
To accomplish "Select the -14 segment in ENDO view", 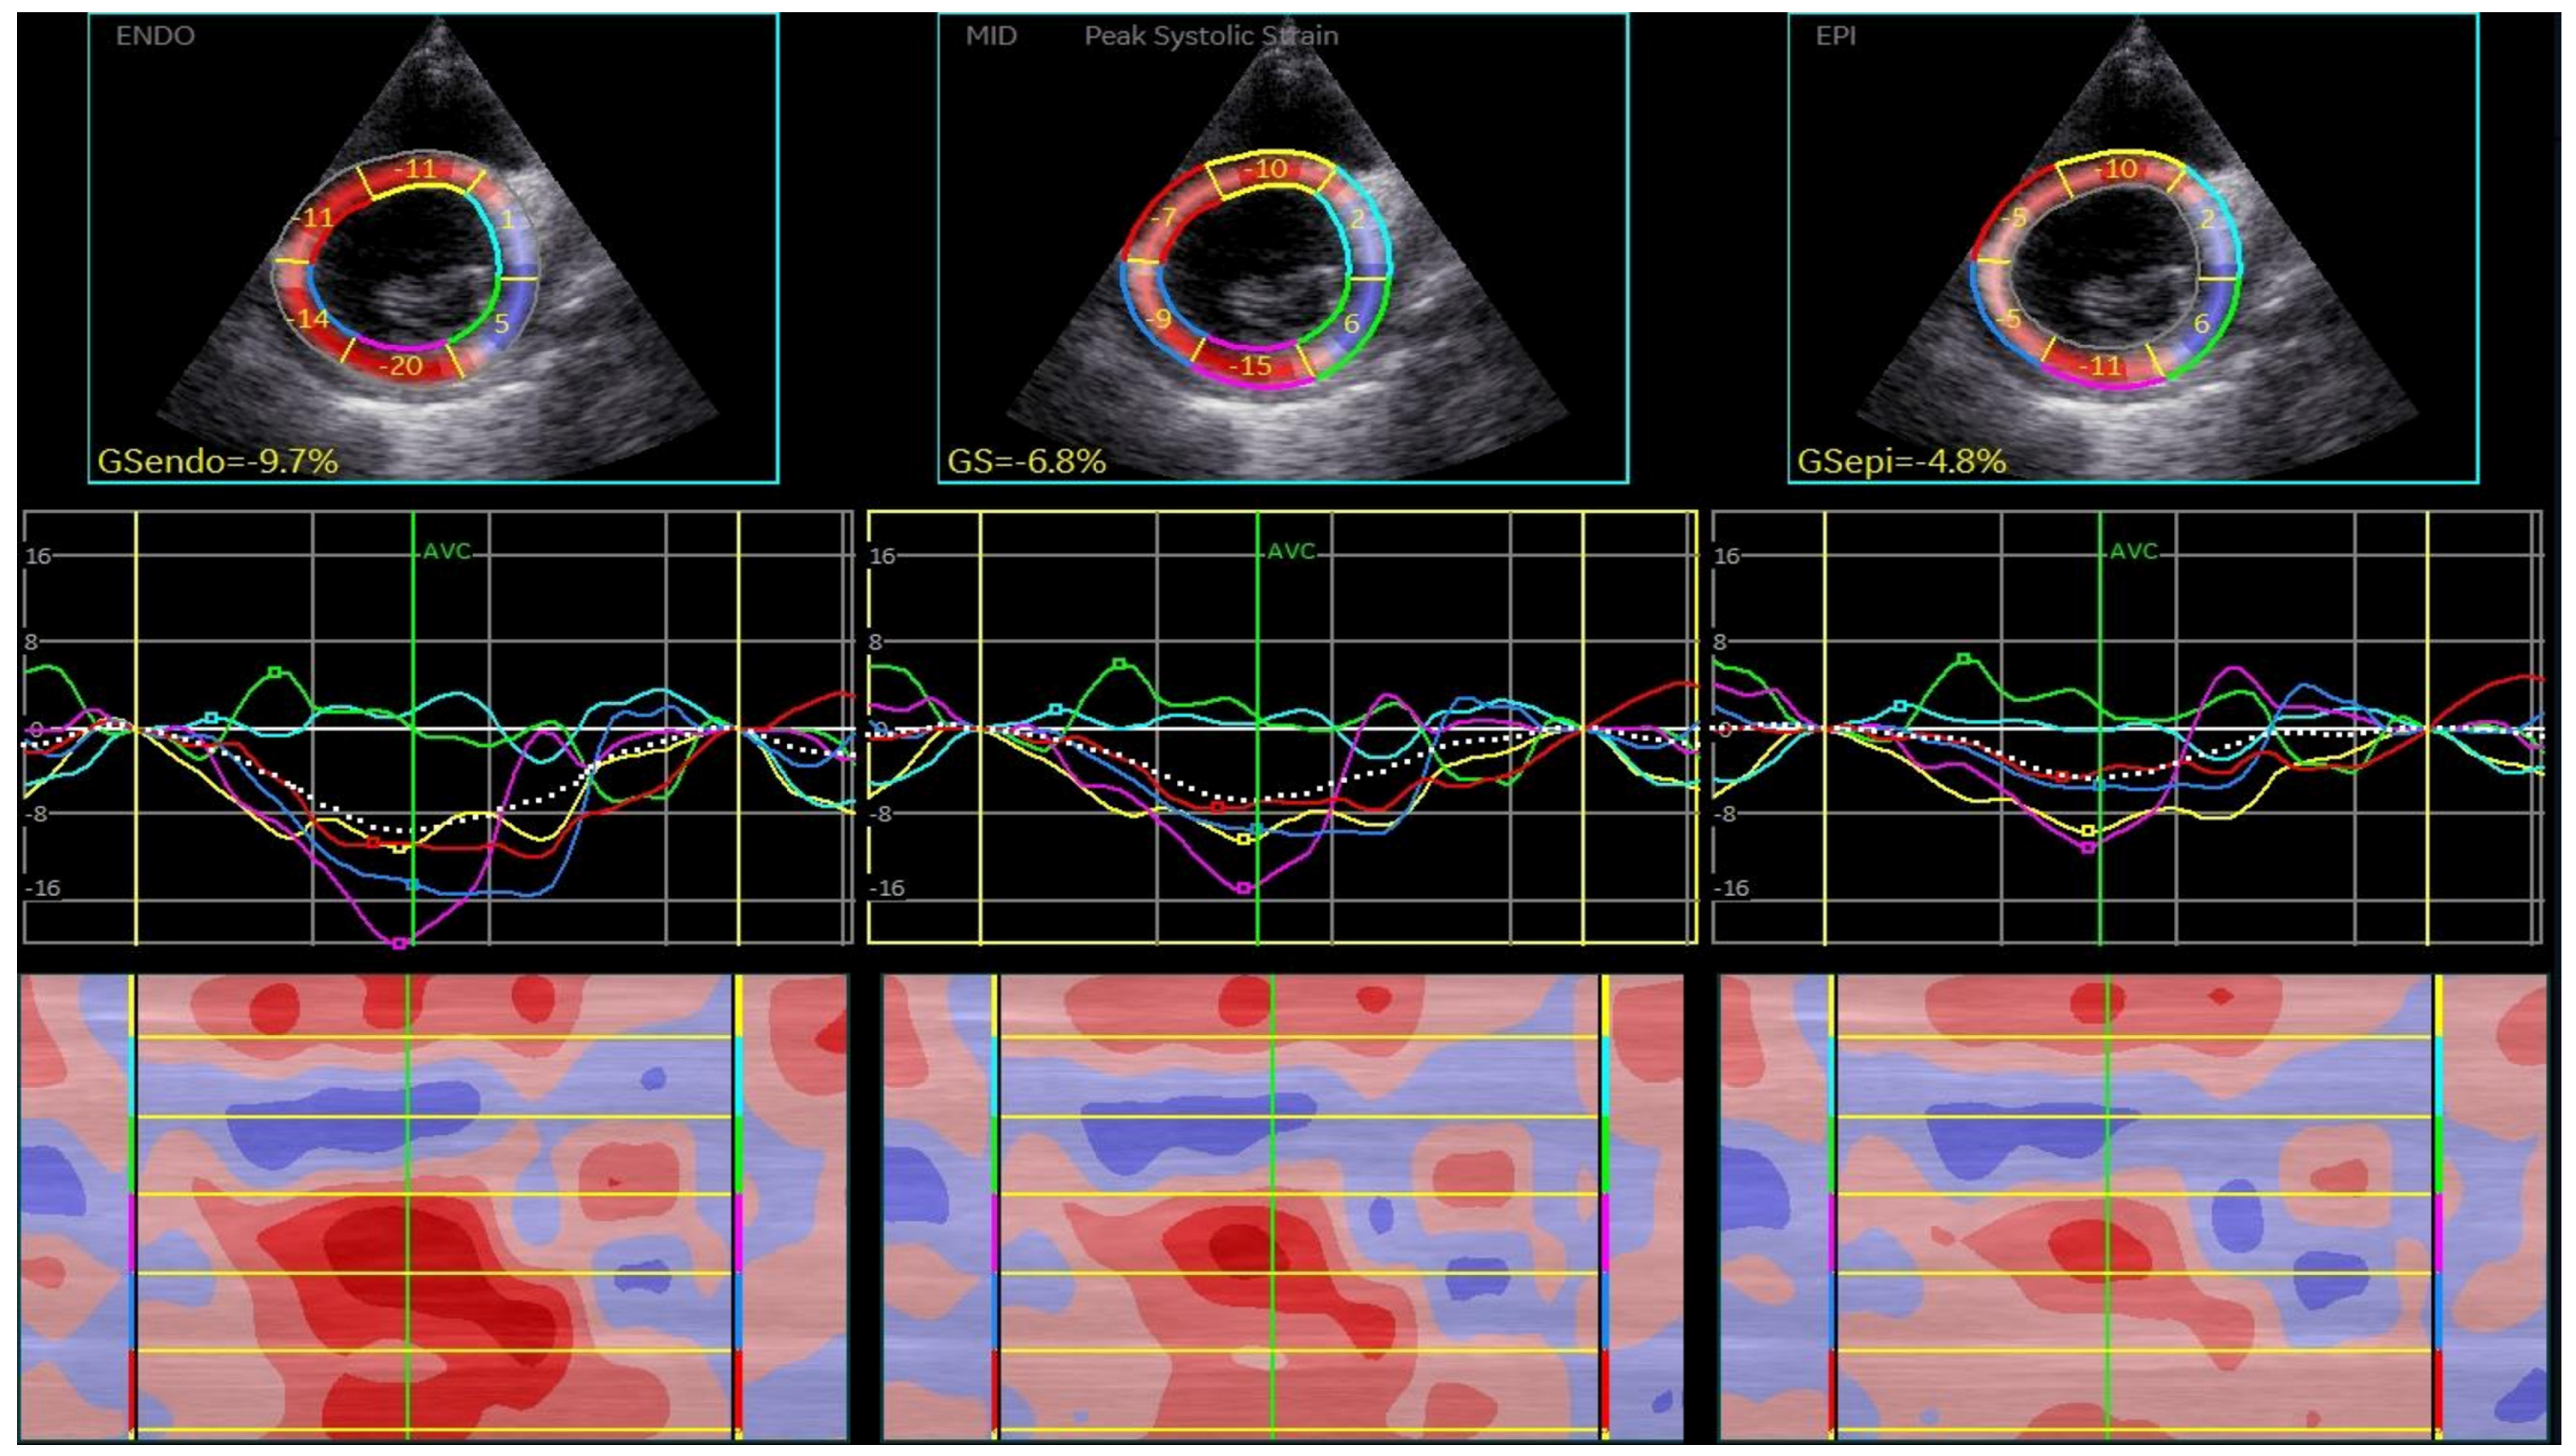I will pos(307,320).
